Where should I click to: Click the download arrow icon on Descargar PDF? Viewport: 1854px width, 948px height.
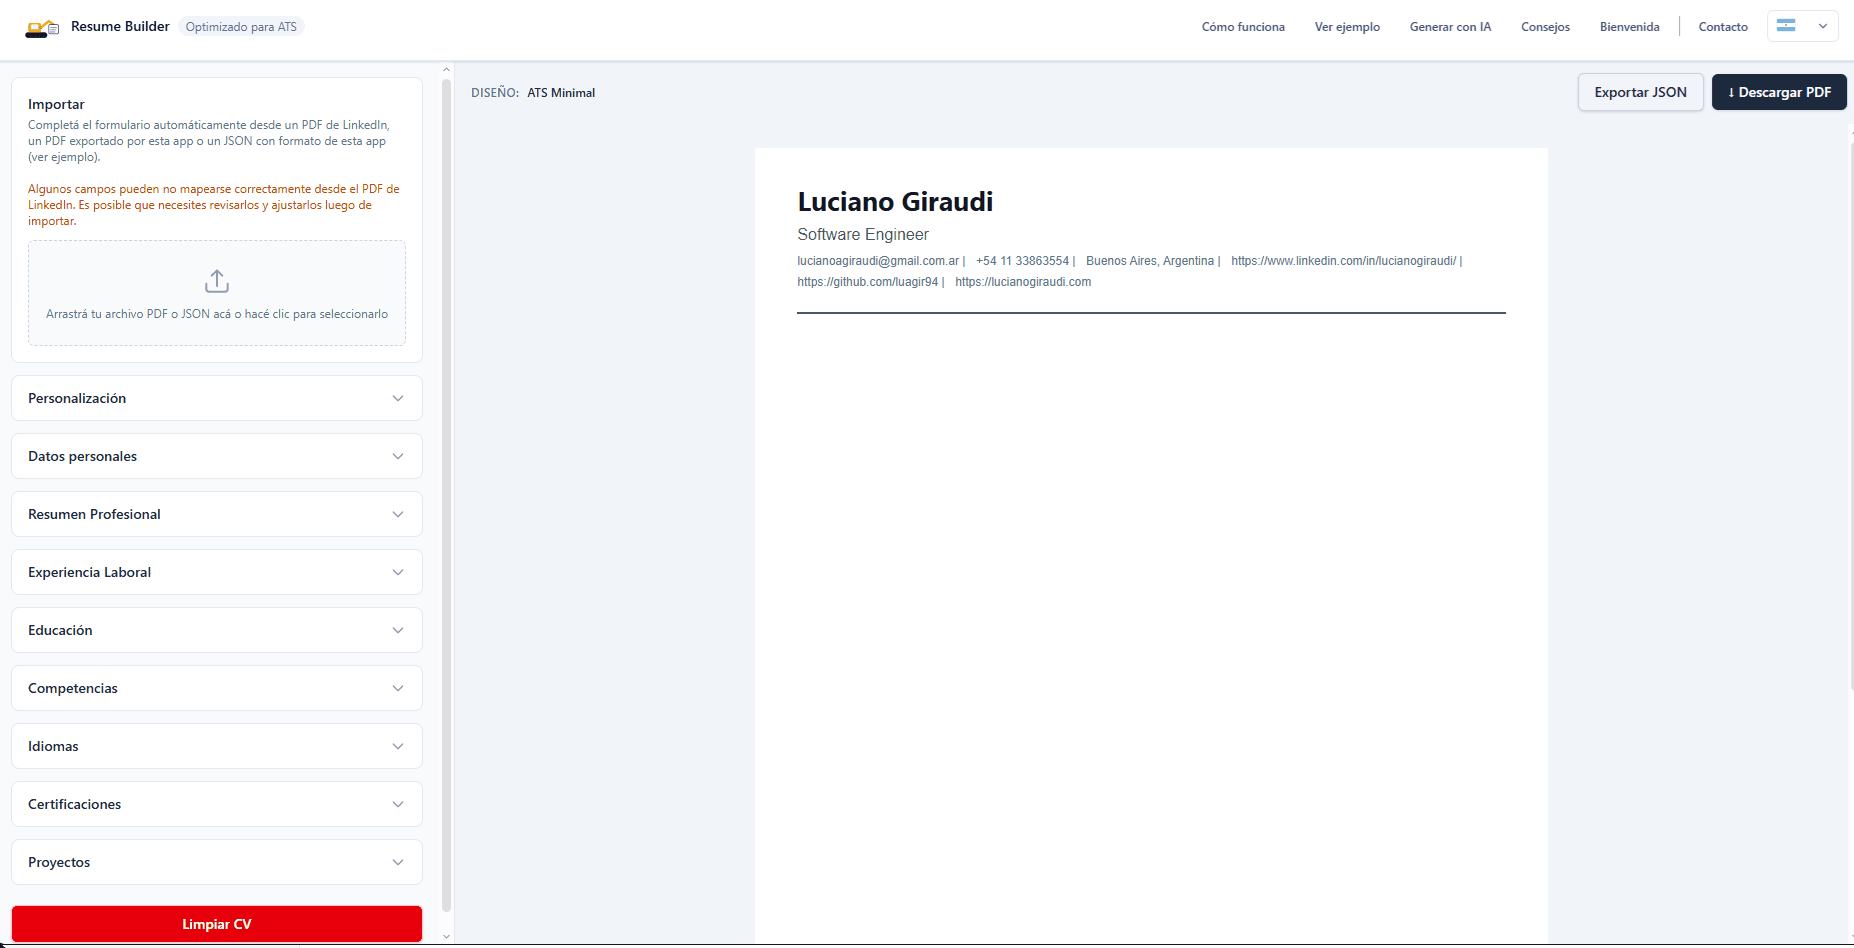pos(1732,92)
